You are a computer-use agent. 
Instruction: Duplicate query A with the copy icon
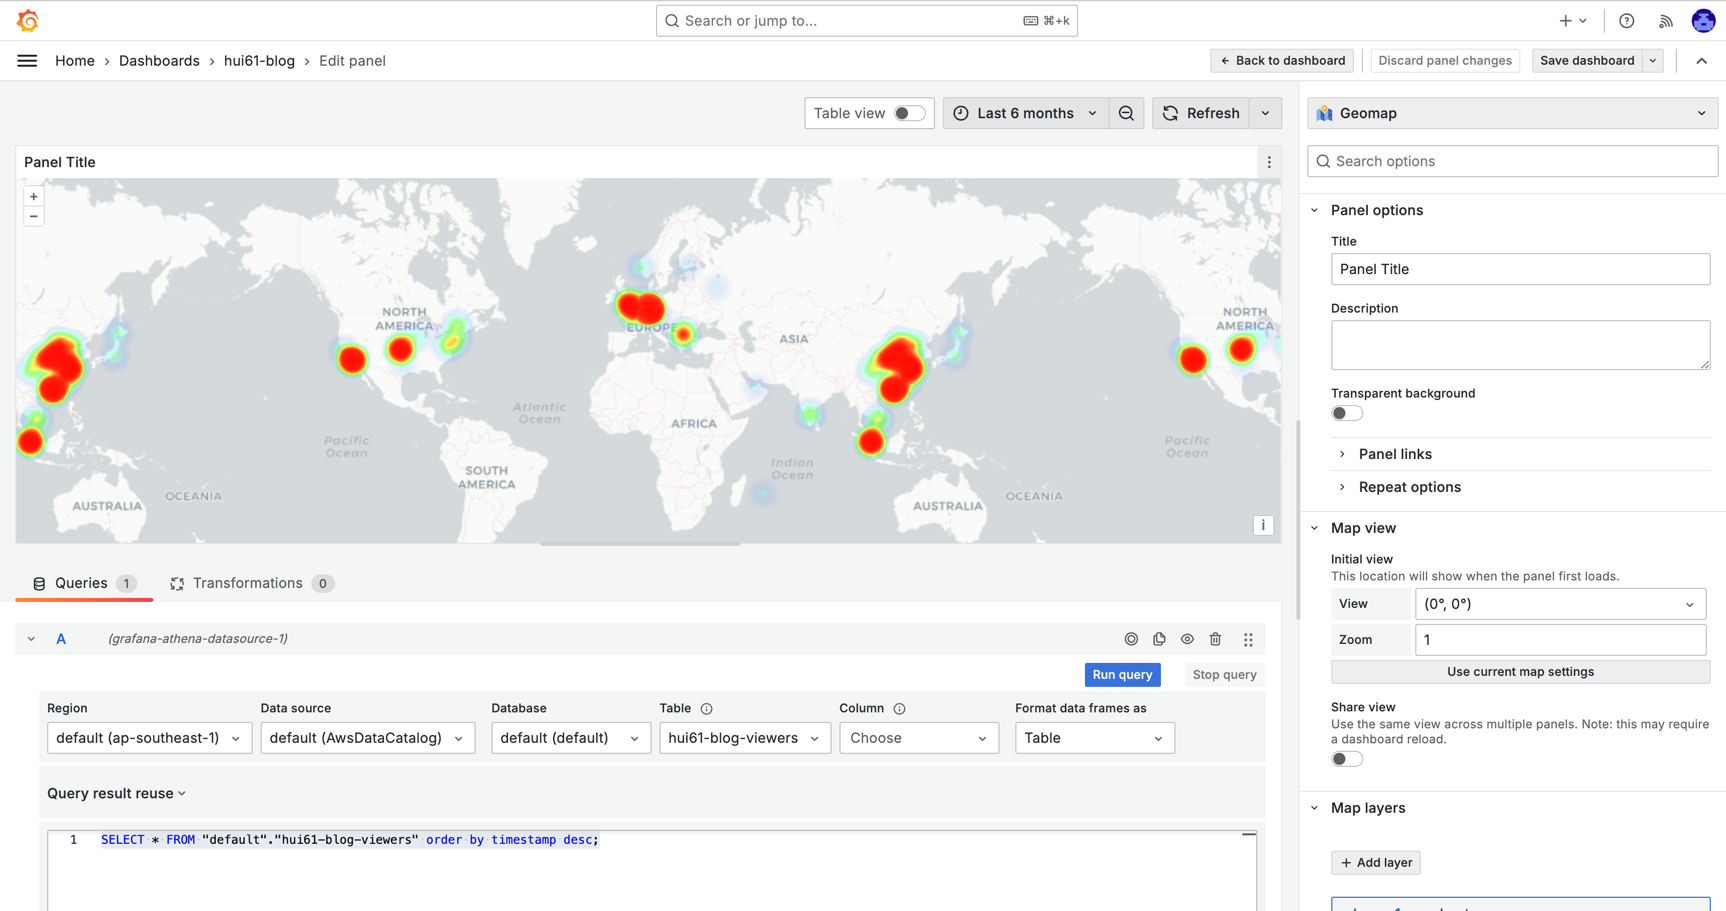pos(1159,639)
